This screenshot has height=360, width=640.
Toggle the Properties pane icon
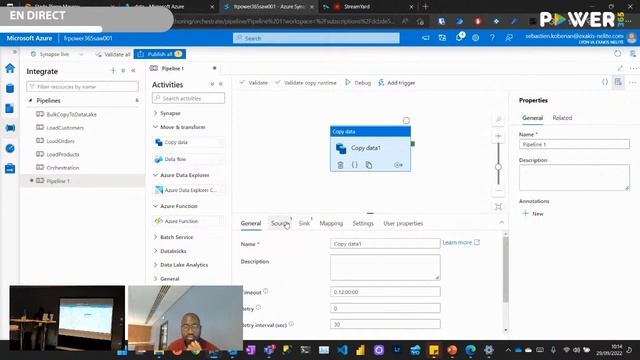618,82
